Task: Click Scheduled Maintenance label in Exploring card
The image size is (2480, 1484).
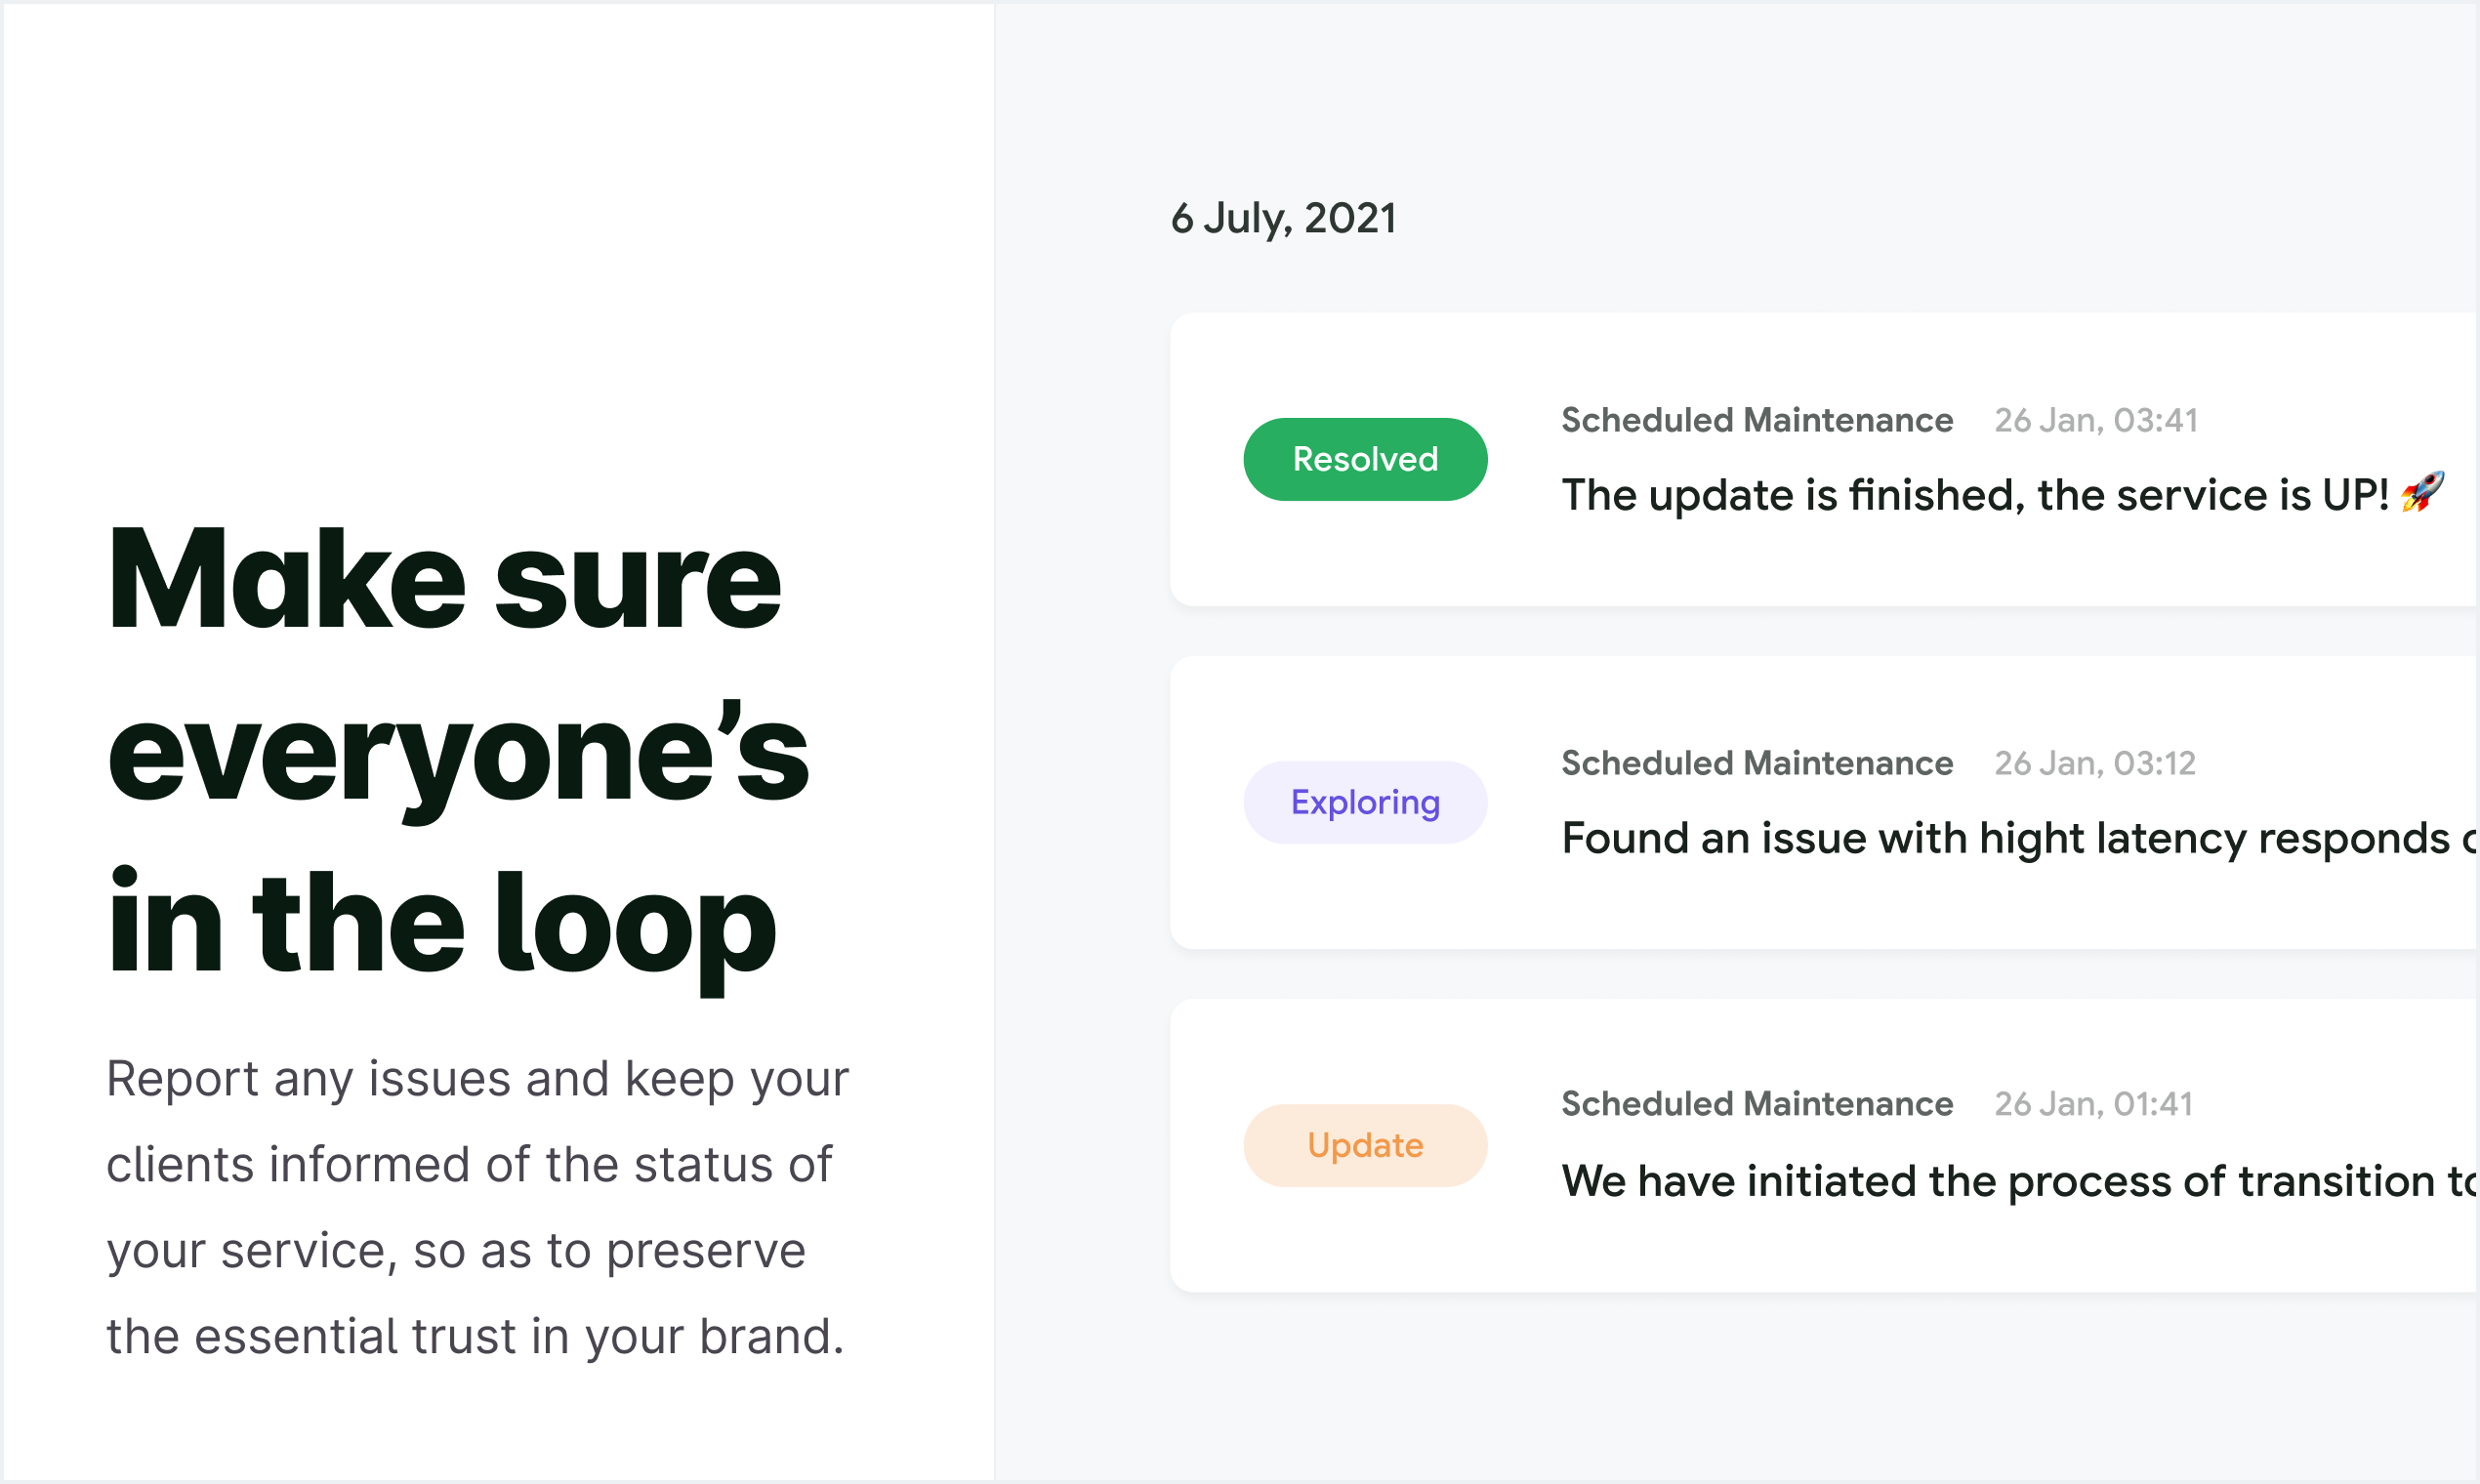Action: pyautogui.click(x=1757, y=763)
